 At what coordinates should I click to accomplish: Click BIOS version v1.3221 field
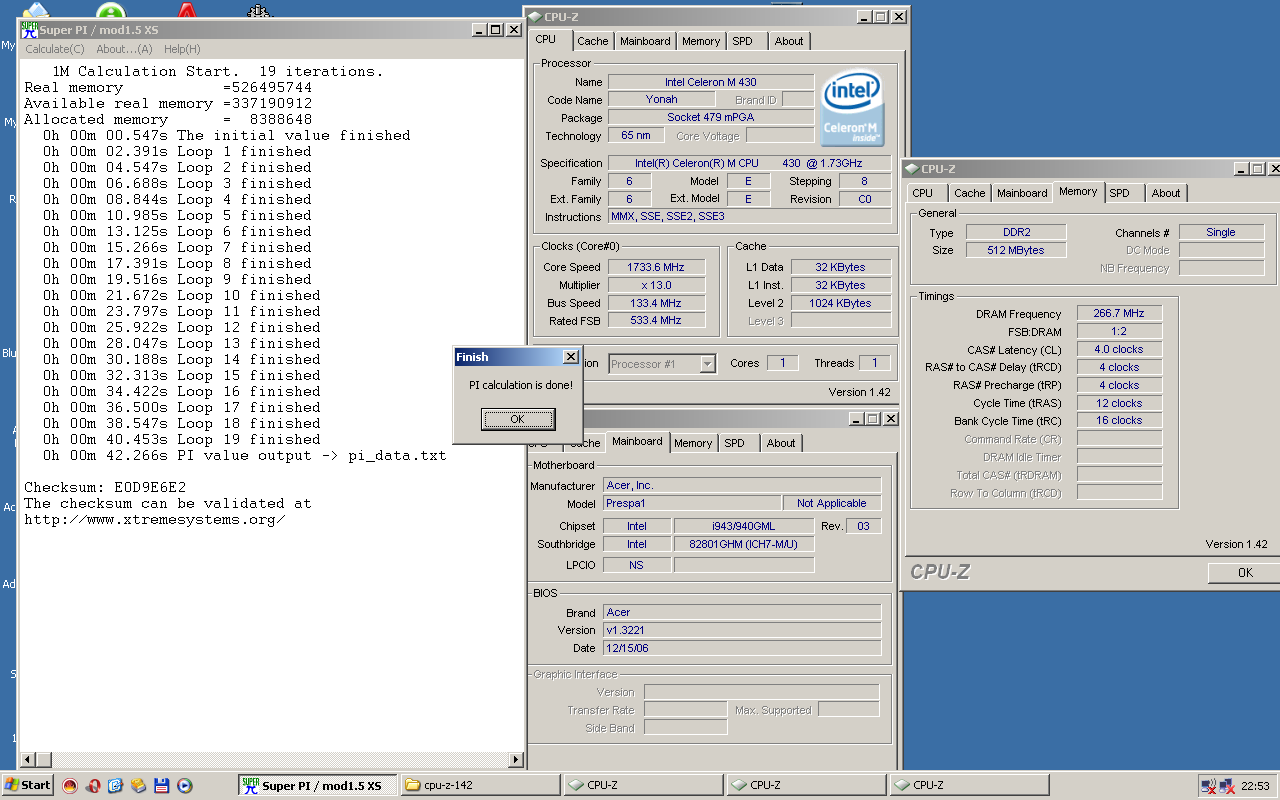(x=742, y=631)
